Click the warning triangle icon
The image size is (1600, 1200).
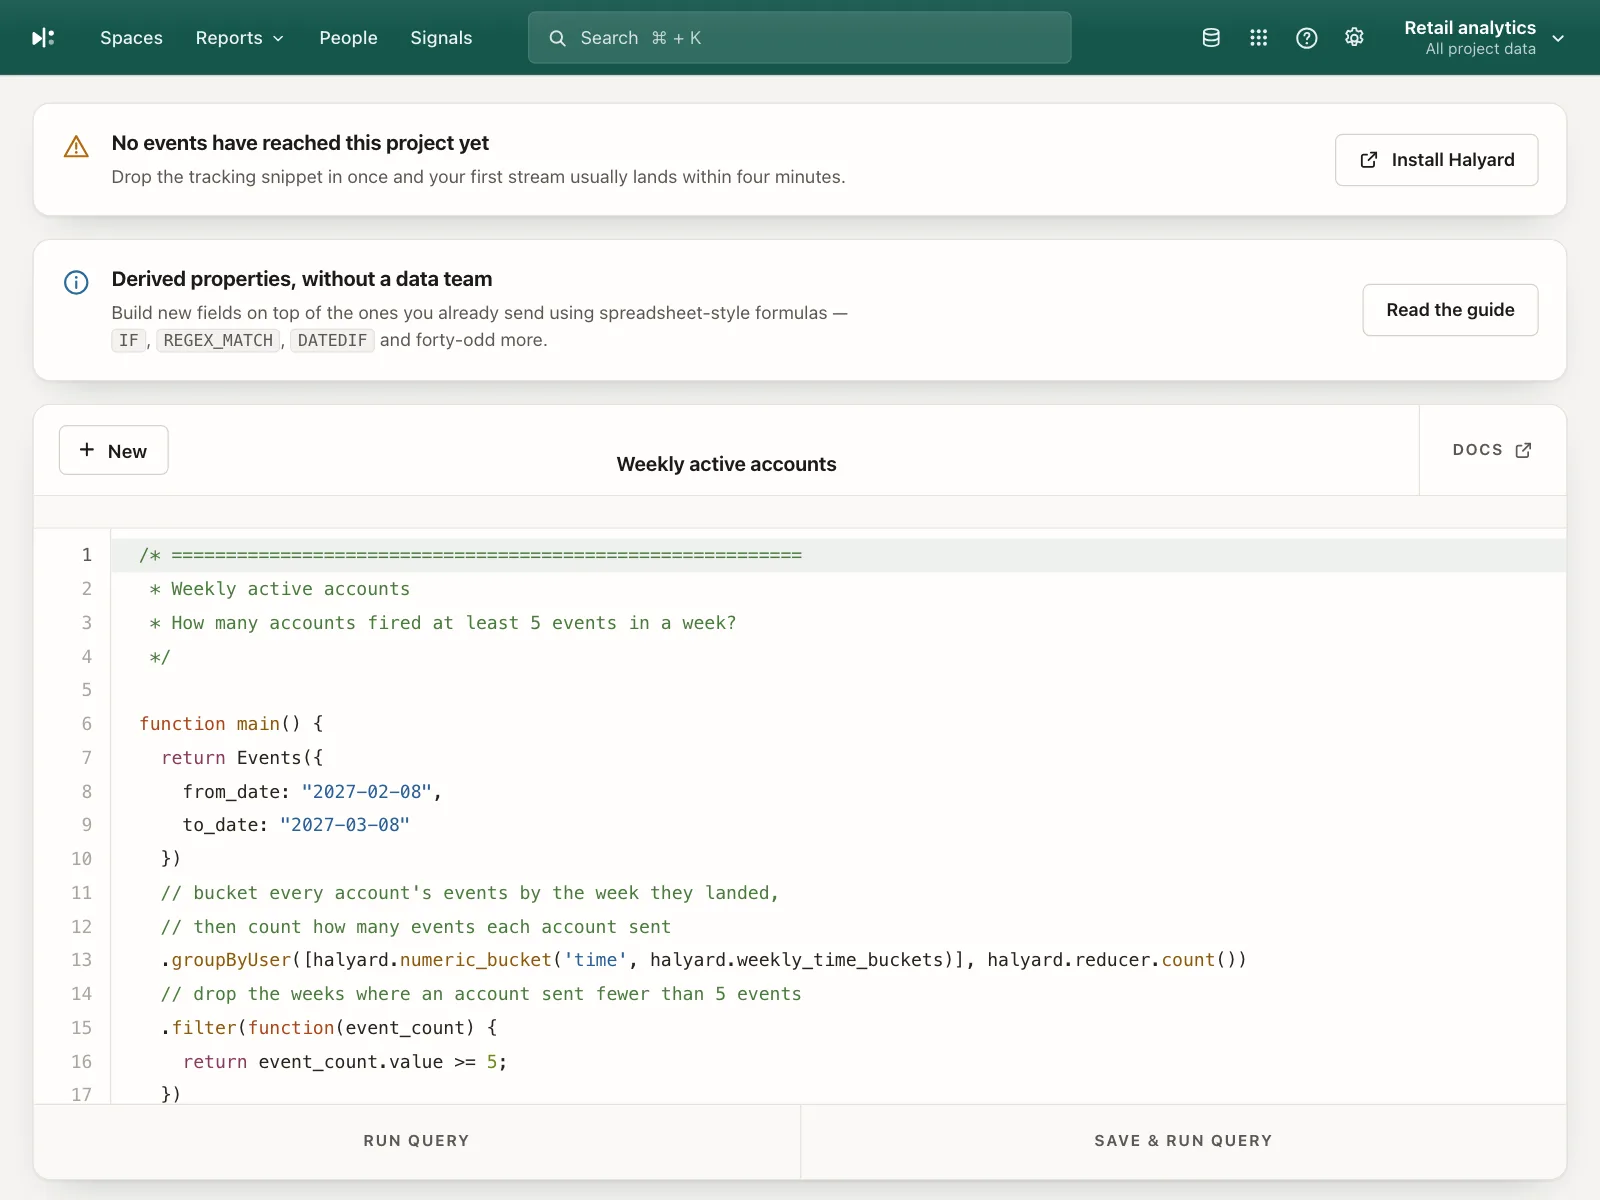click(x=76, y=147)
